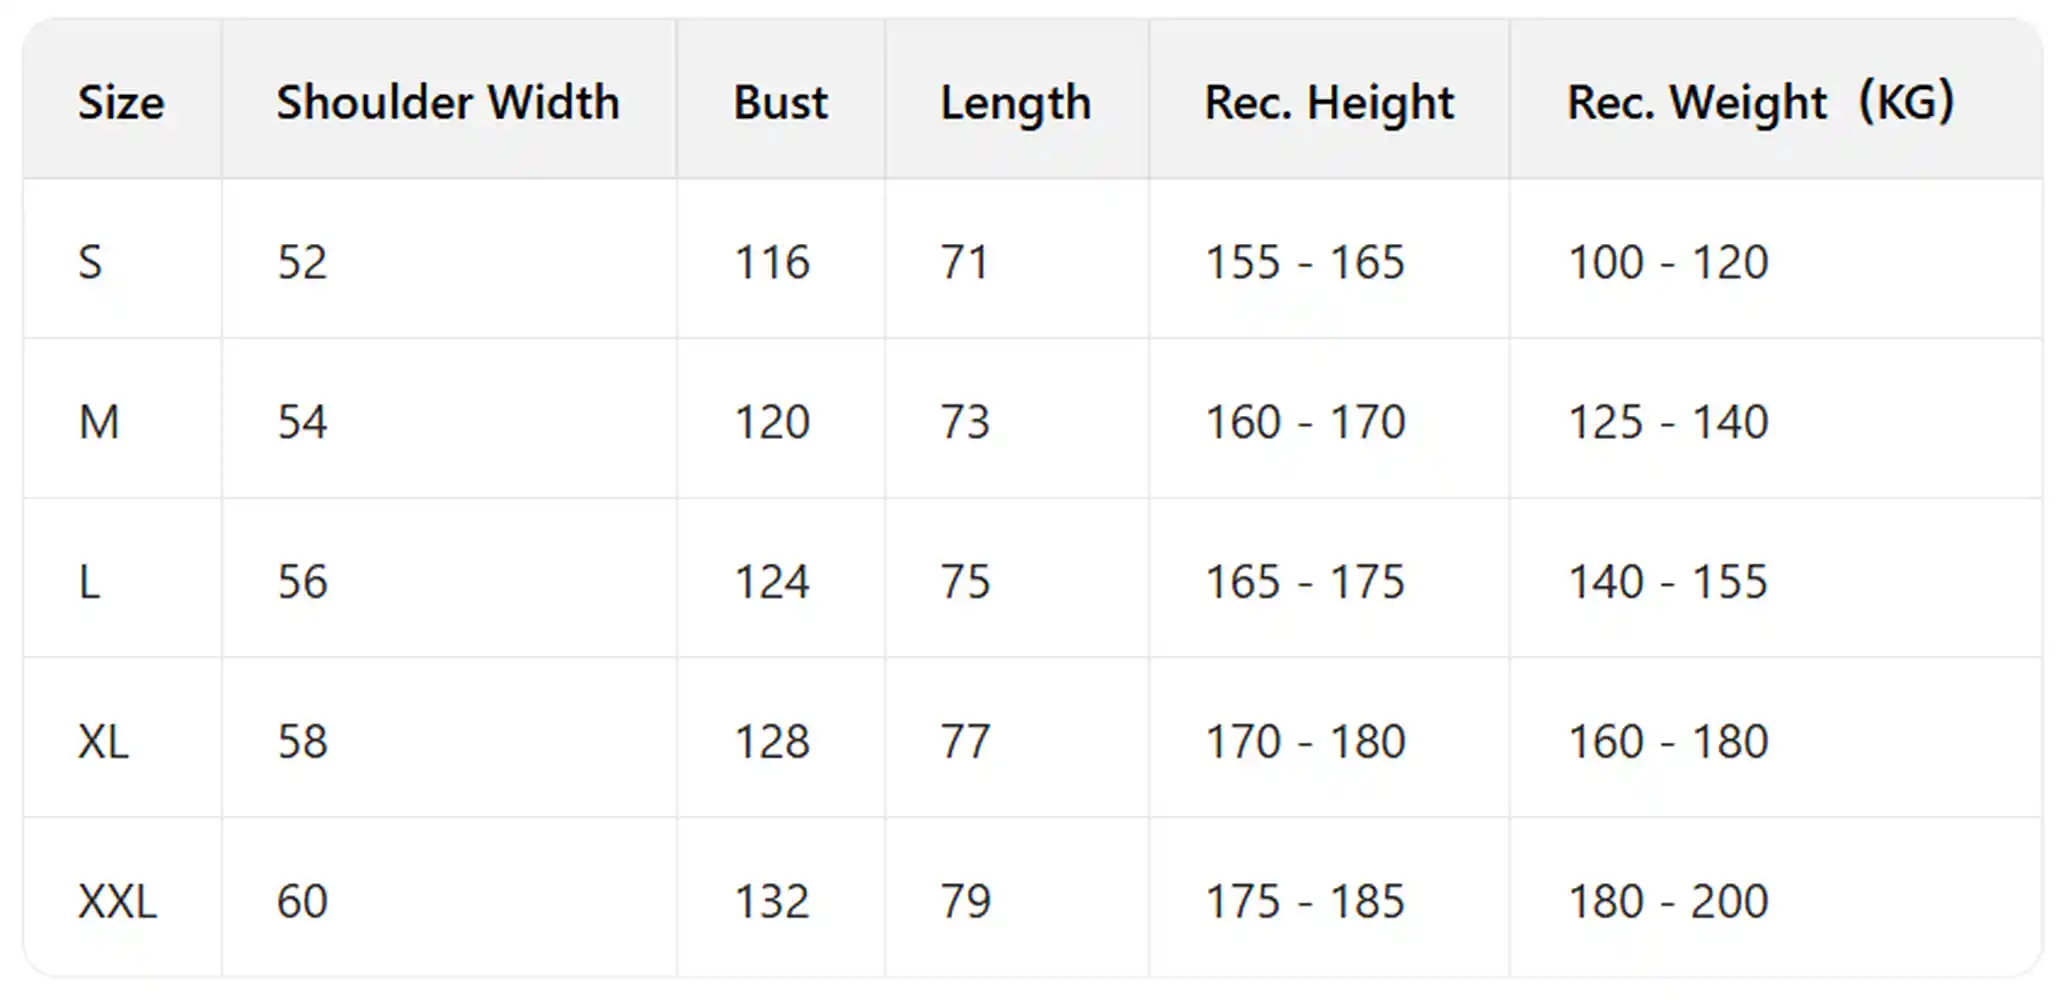Click the Length column header

(x=1015, y=102)
